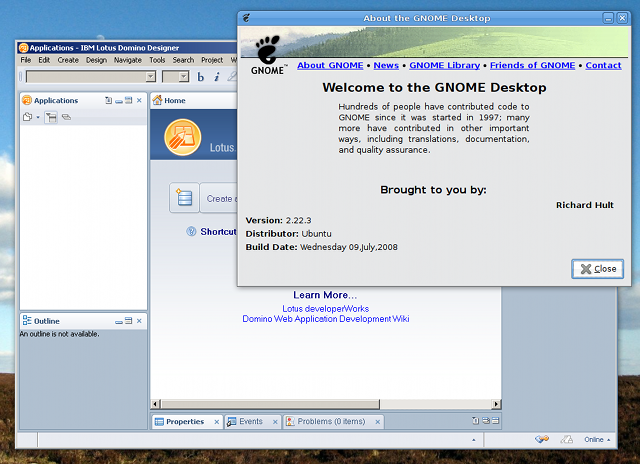The image size is (640, 464).
Task: Open the Navigate menu
Action: coord(128,60)
